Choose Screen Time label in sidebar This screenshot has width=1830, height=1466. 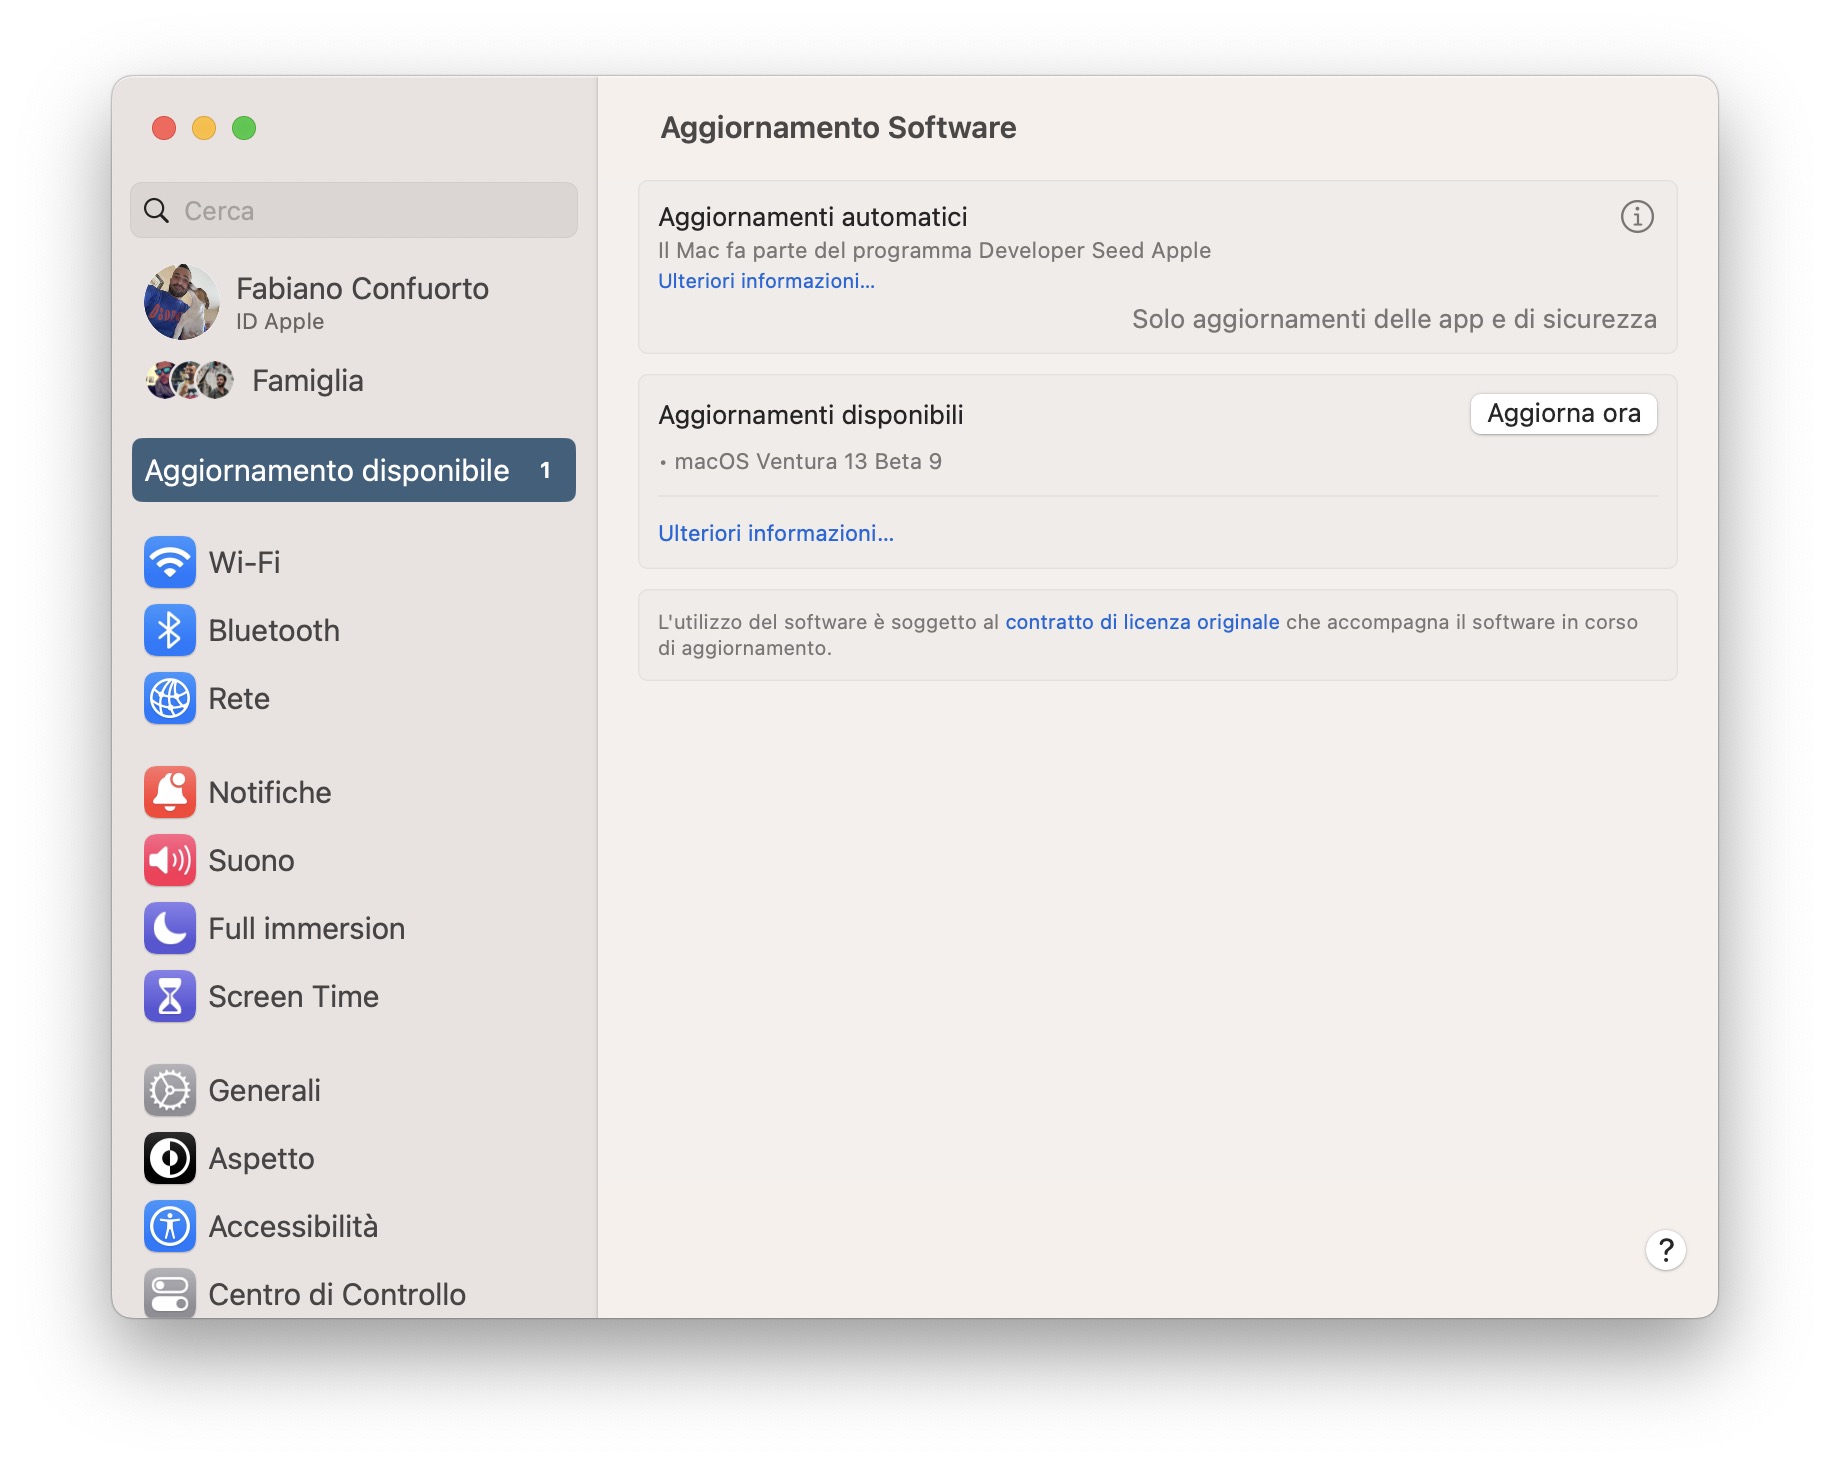tap(294, 997)
